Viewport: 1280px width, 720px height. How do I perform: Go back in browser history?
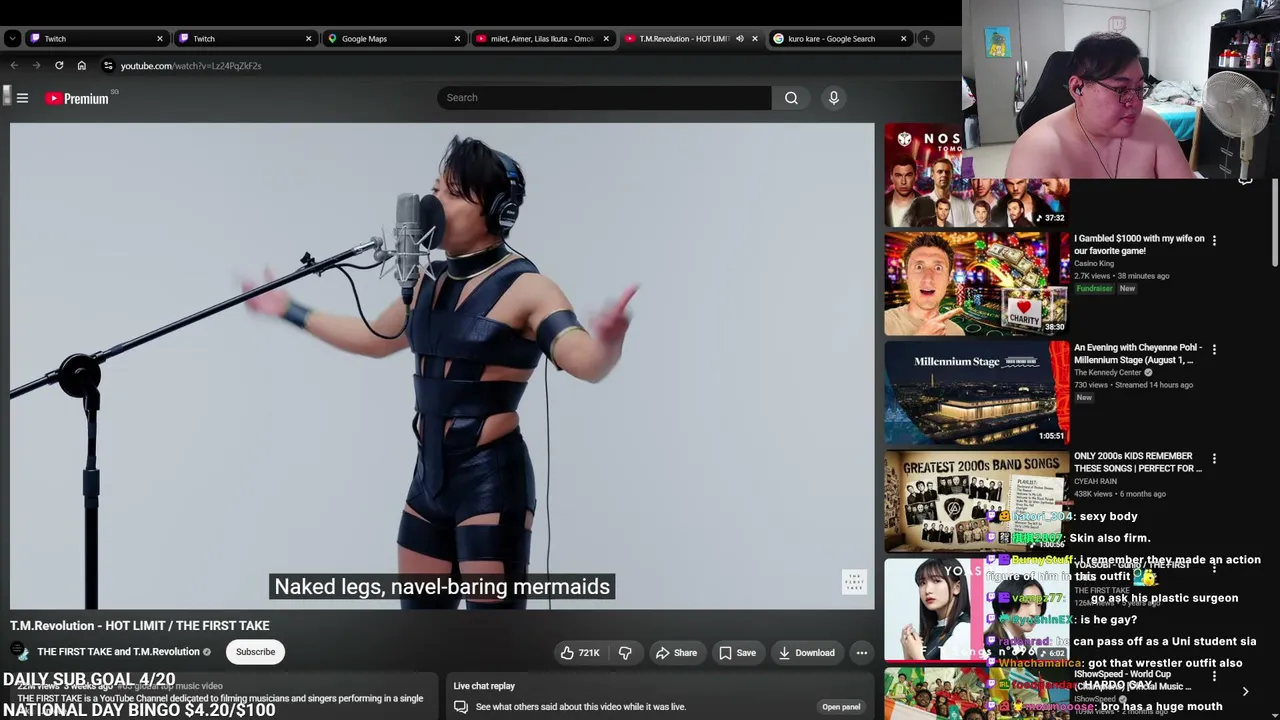[14, 66]
